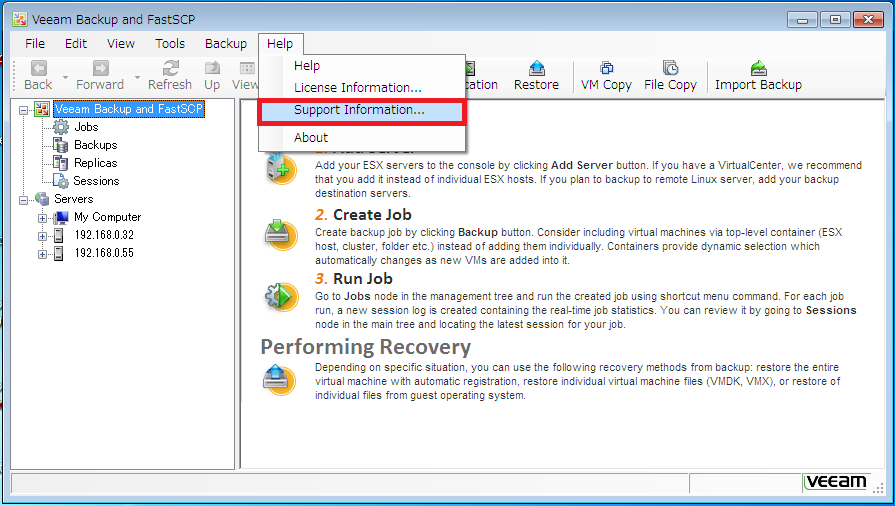The height and width of the screenshot is (506, 895).
Task: Open the Tools menu
Action: (170, 43)
